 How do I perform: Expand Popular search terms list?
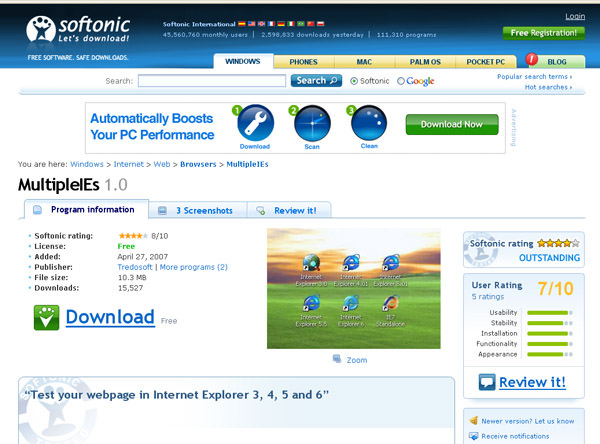tap(534, 76)
